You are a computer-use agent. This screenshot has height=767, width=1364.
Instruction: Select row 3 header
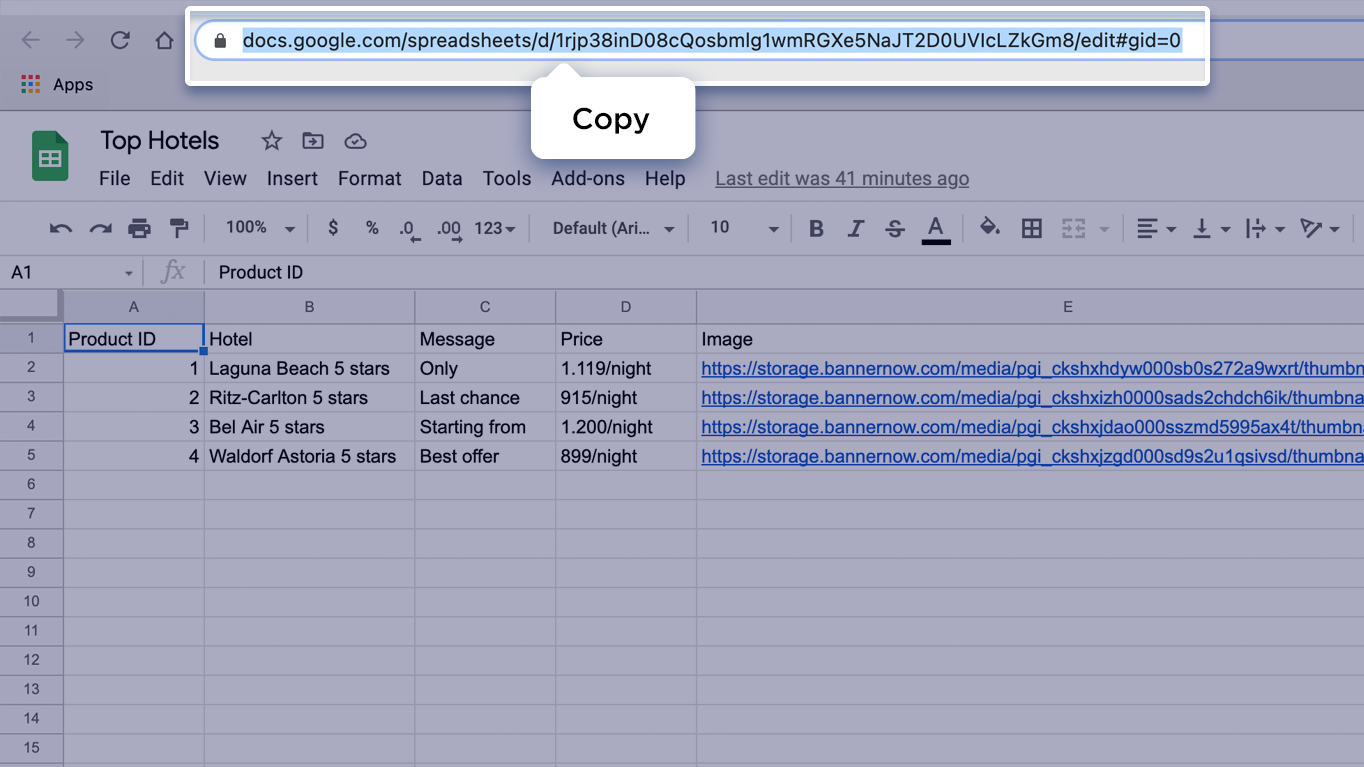pyautogui.click(x=31, y=397)
